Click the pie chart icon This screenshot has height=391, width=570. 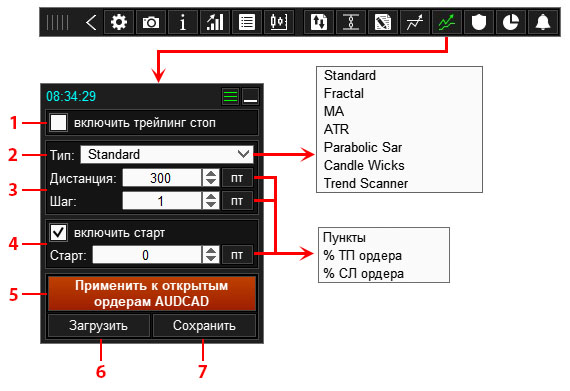511,22
